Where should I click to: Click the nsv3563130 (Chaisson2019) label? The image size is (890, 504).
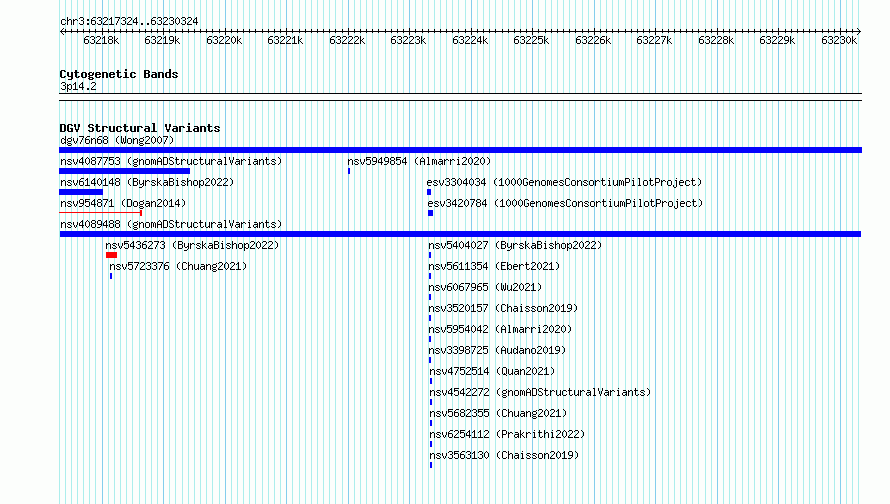[x=504, y=455]
